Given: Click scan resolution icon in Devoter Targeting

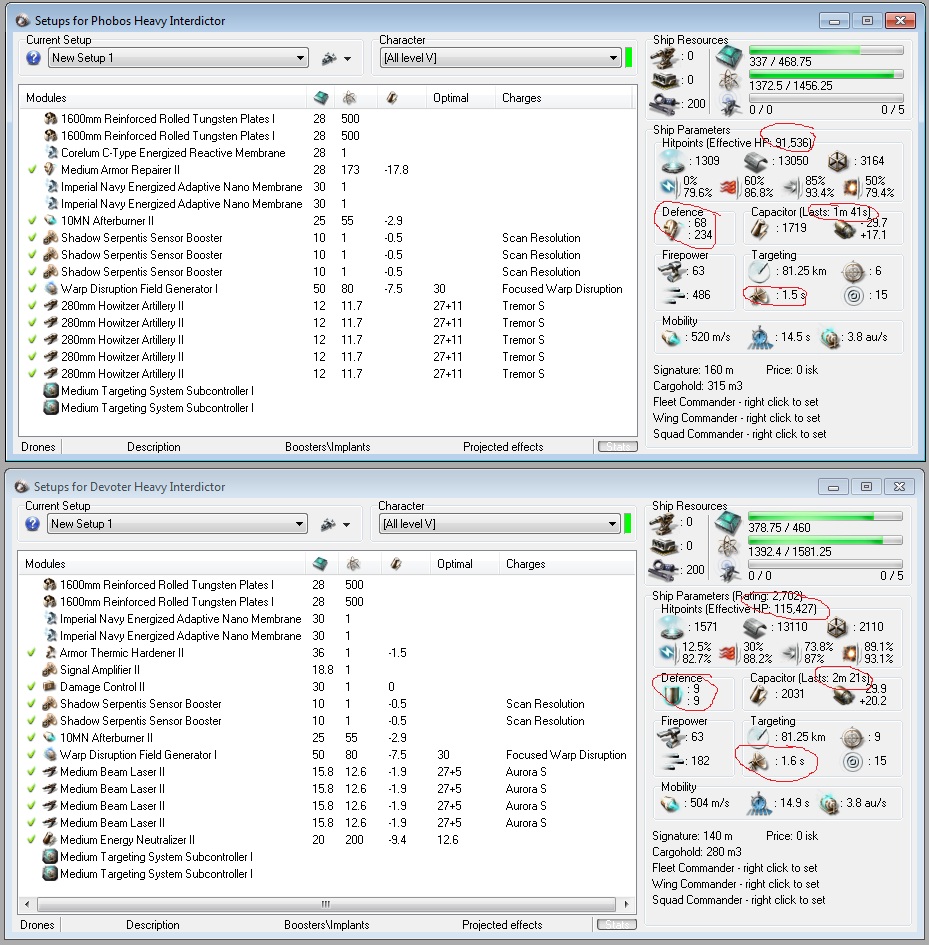Looking at the screenshot, I should point(757,761).
